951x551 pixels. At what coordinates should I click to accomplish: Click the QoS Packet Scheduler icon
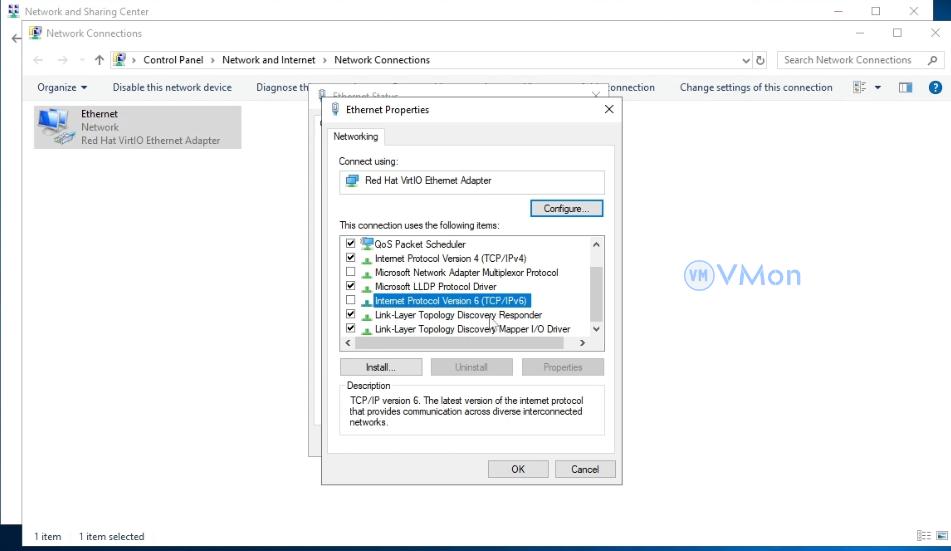pos(366,244)
